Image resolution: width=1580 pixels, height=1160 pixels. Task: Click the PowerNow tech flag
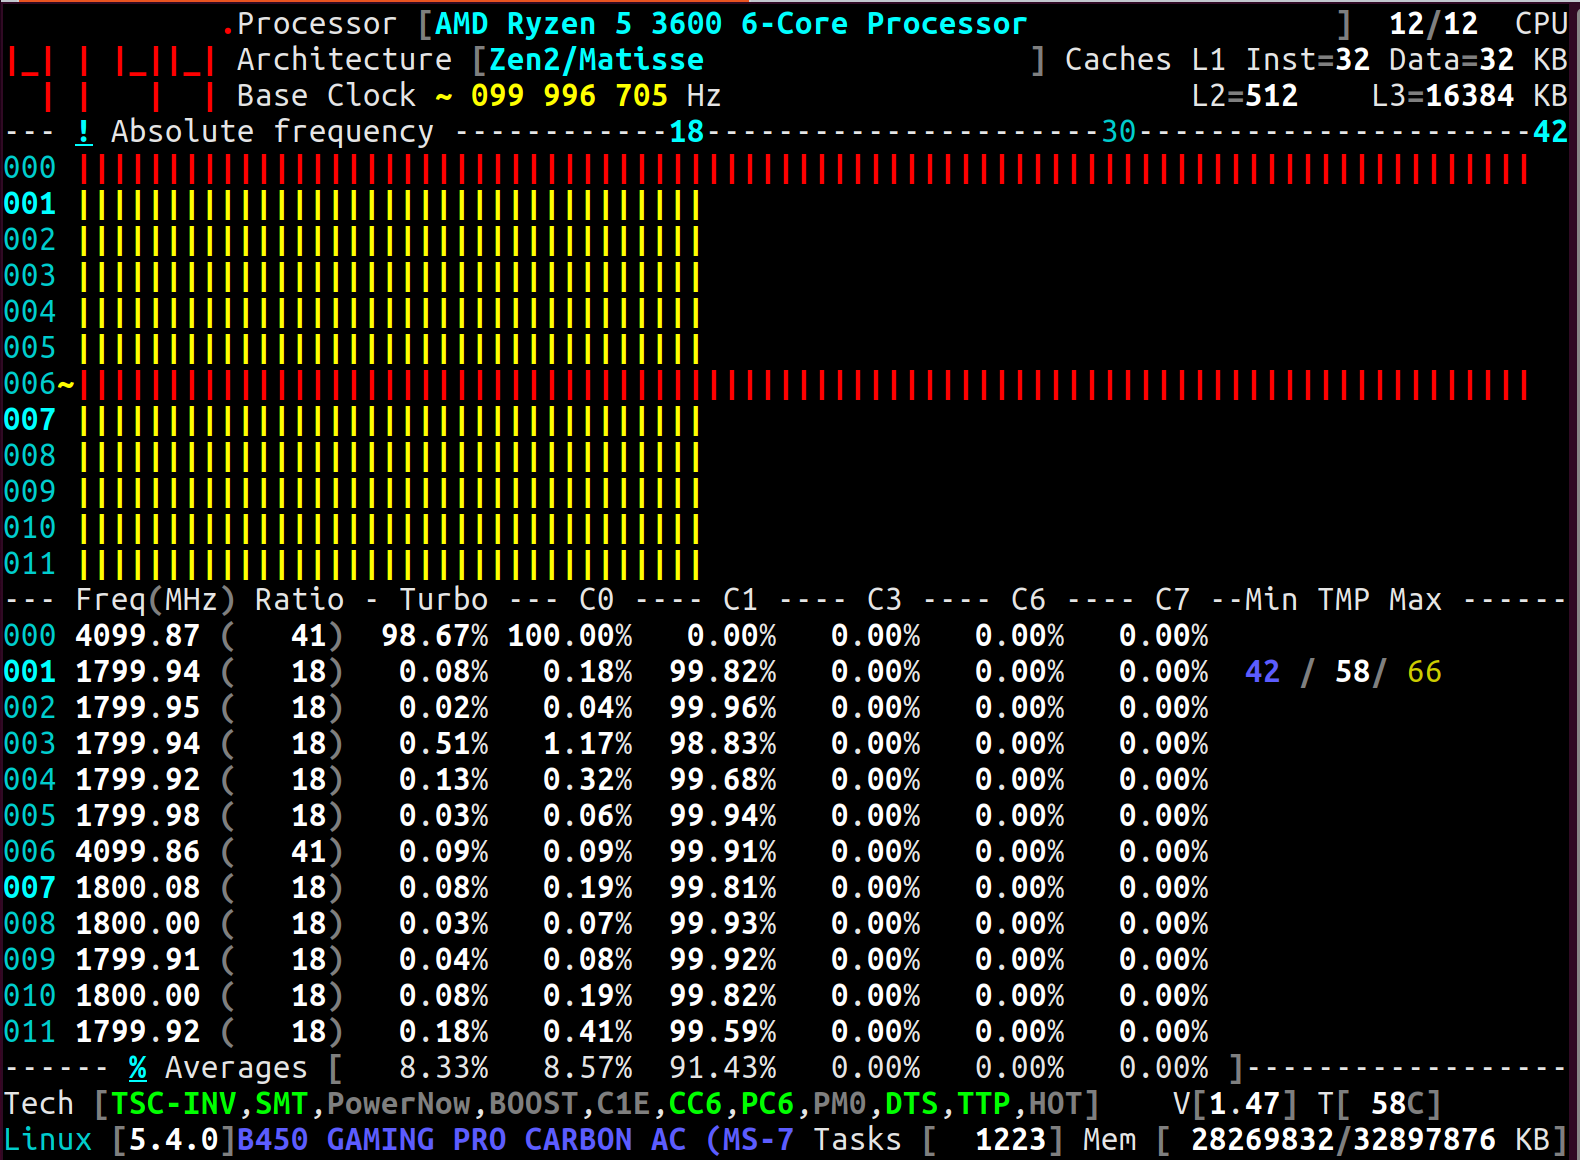(398, 1104)
